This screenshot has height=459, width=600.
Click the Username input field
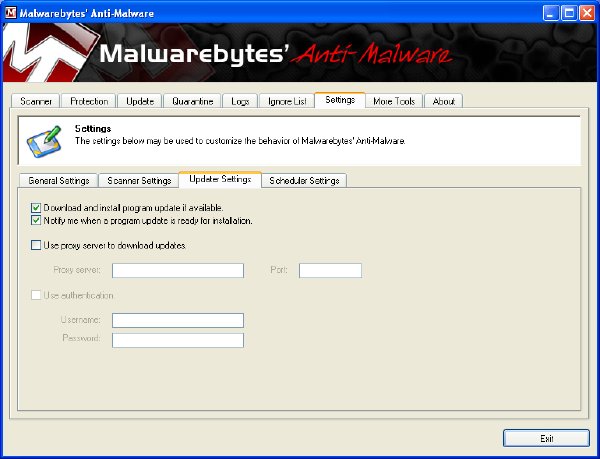(x=178, y=321)
